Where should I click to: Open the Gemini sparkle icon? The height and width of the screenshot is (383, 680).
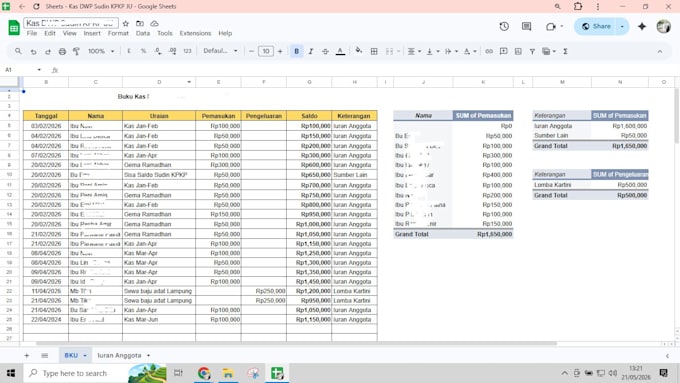[x=642, y=26]
